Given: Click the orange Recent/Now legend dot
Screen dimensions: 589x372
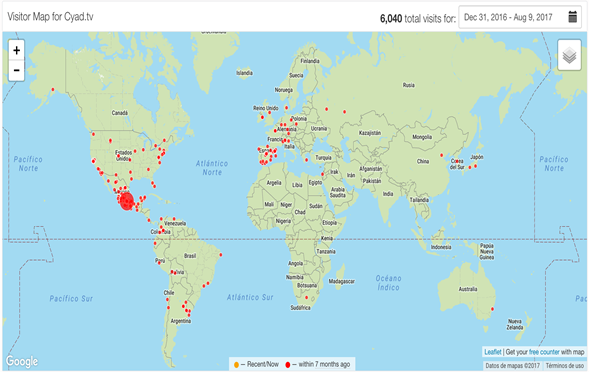Looking at the screenshot, I should (236, 364).
